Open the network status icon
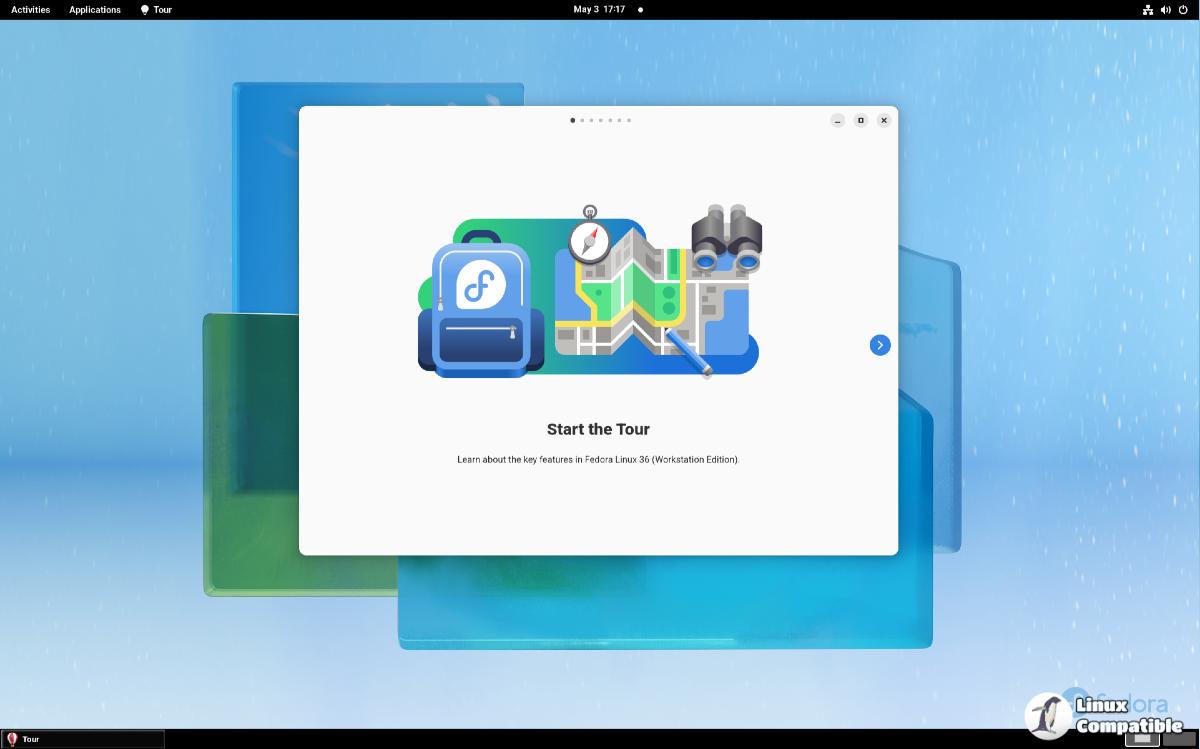Viewport: 1200px width, 749px height. [x=1147, y=10]
